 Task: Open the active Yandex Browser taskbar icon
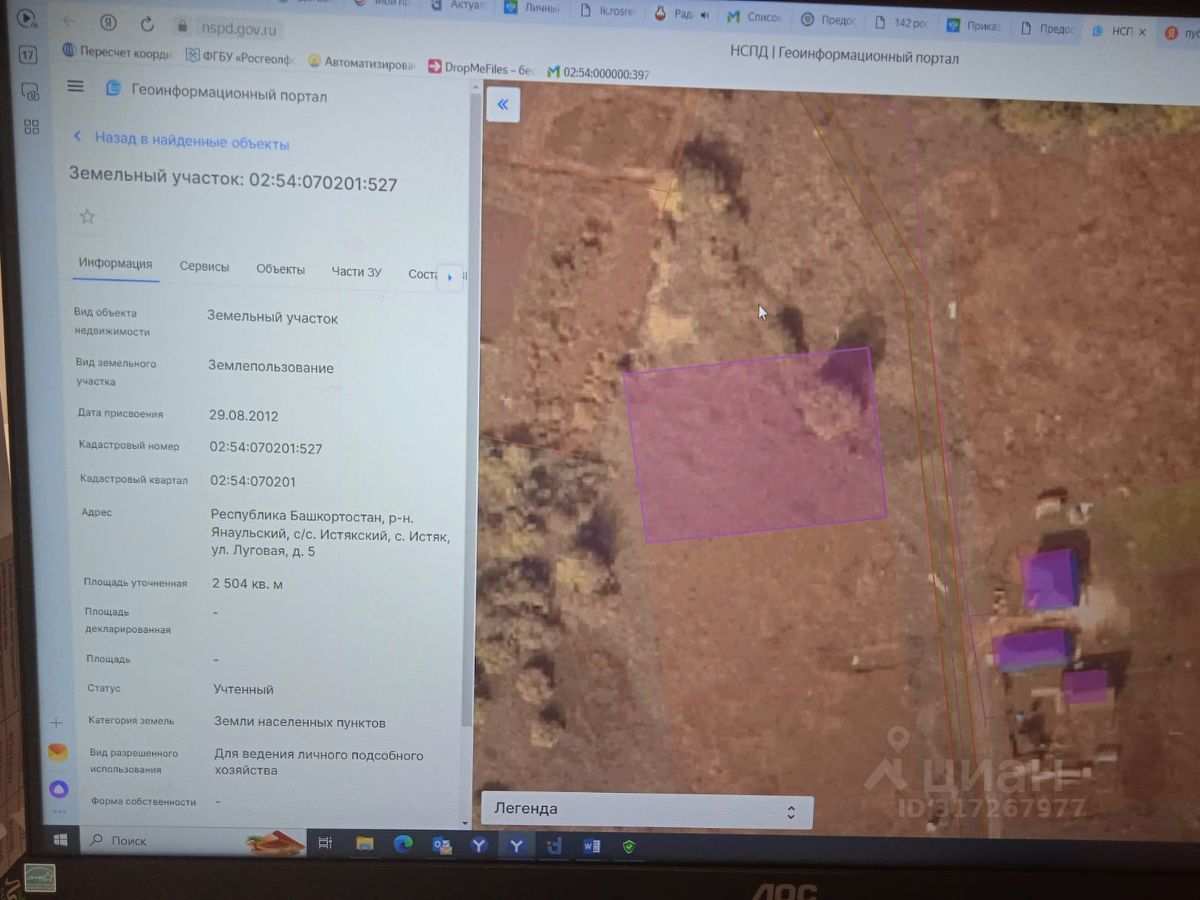[516, 846]
